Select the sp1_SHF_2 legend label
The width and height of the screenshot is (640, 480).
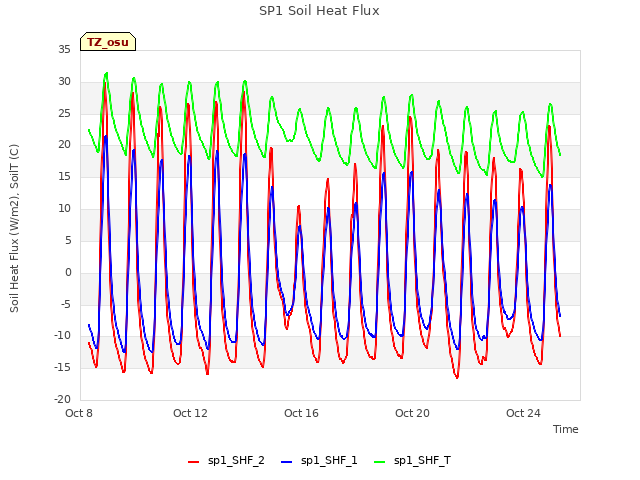point(236,460)
